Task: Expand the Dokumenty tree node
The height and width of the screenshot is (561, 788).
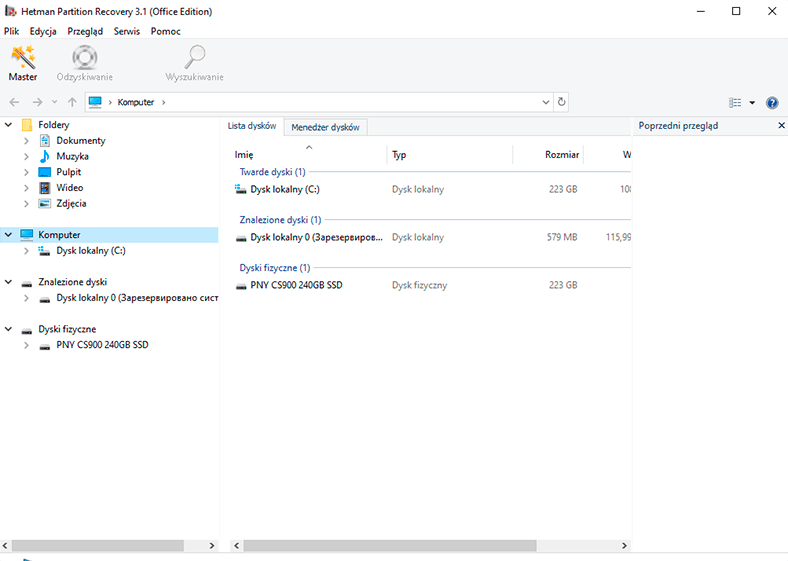Action: tap(27, 141)
